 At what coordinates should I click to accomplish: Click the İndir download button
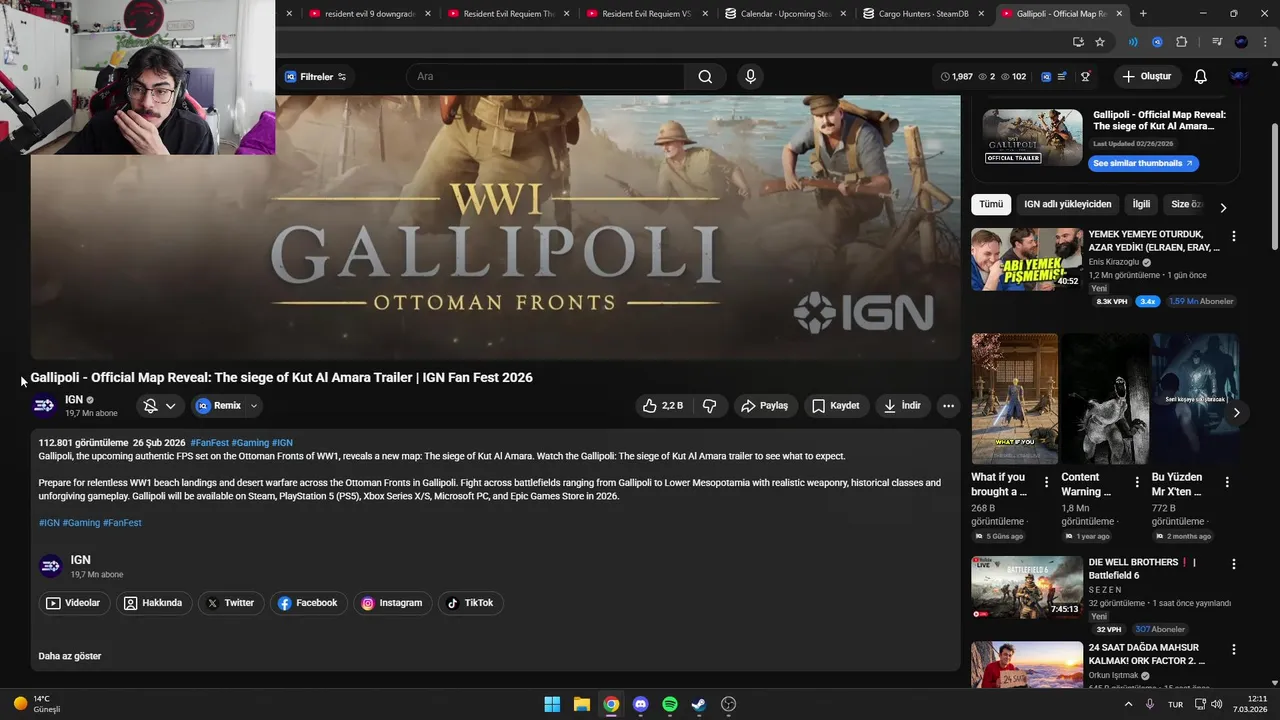point(902,406)
